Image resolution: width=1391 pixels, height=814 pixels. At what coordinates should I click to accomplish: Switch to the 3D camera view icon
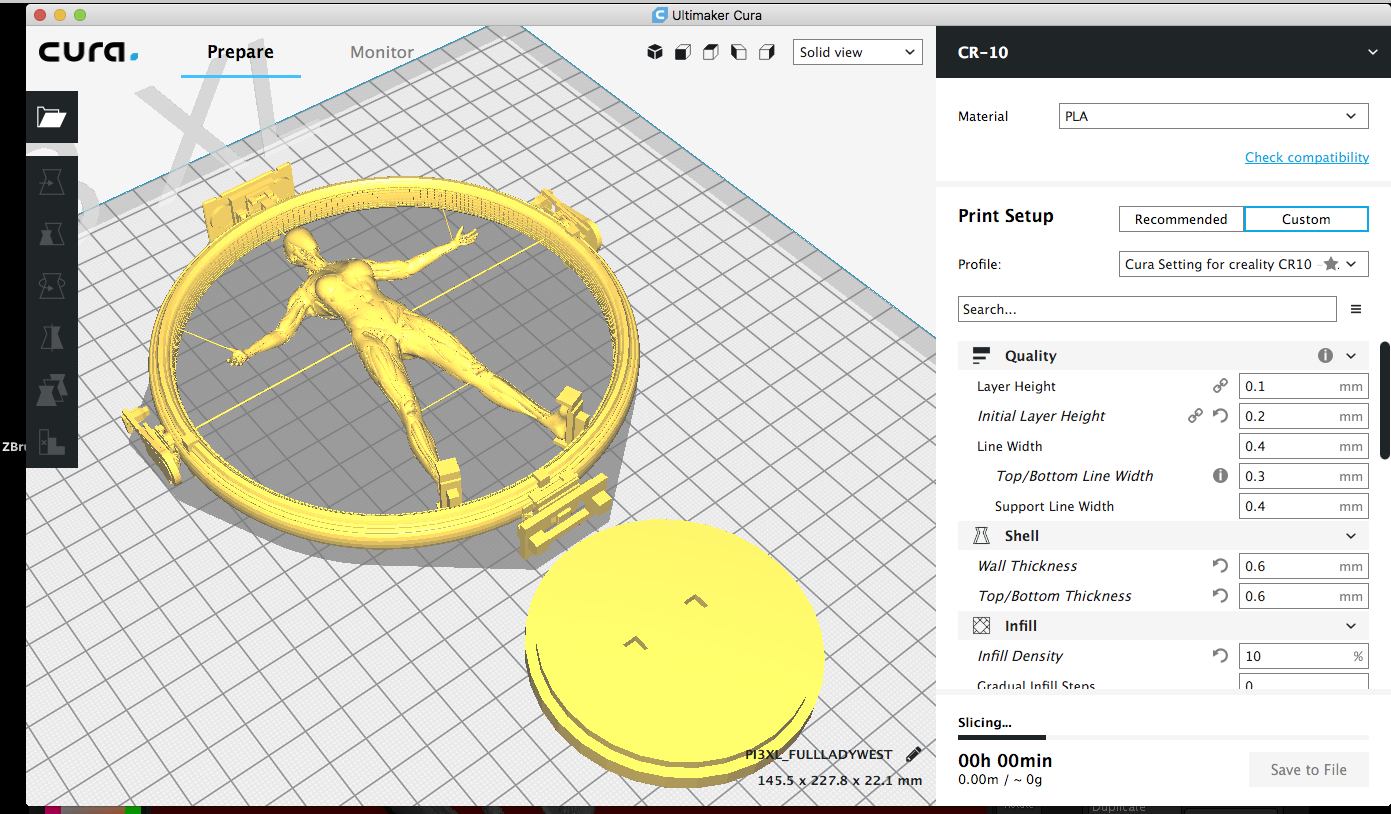point(655,52)
